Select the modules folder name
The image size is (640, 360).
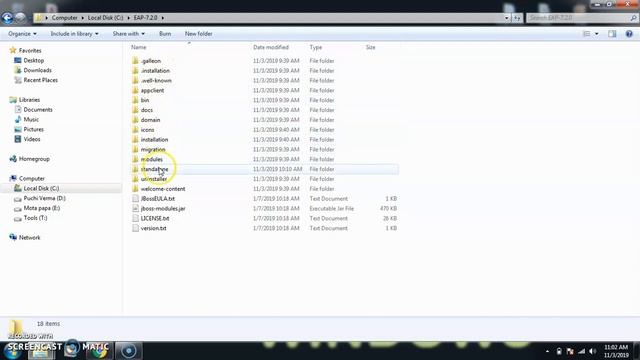click(151, 159)
